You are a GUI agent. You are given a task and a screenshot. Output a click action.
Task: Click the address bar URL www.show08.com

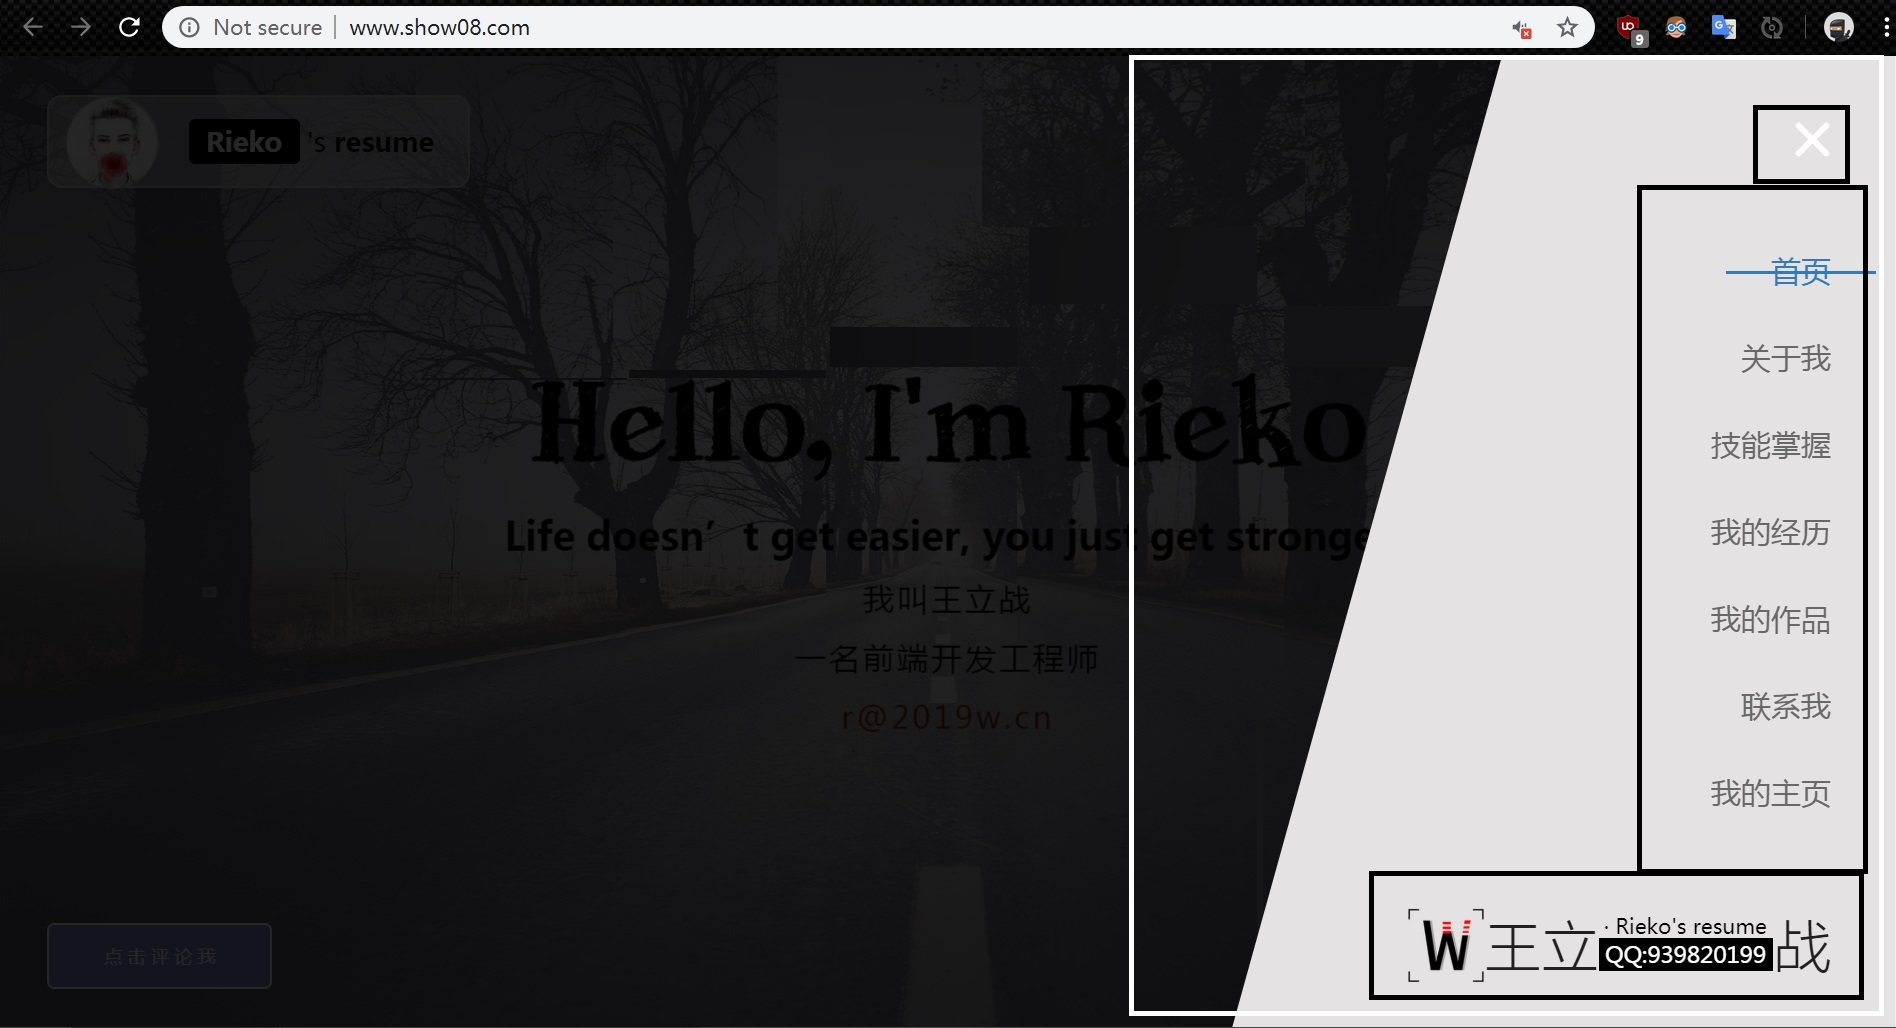click(x=440, y=28)
